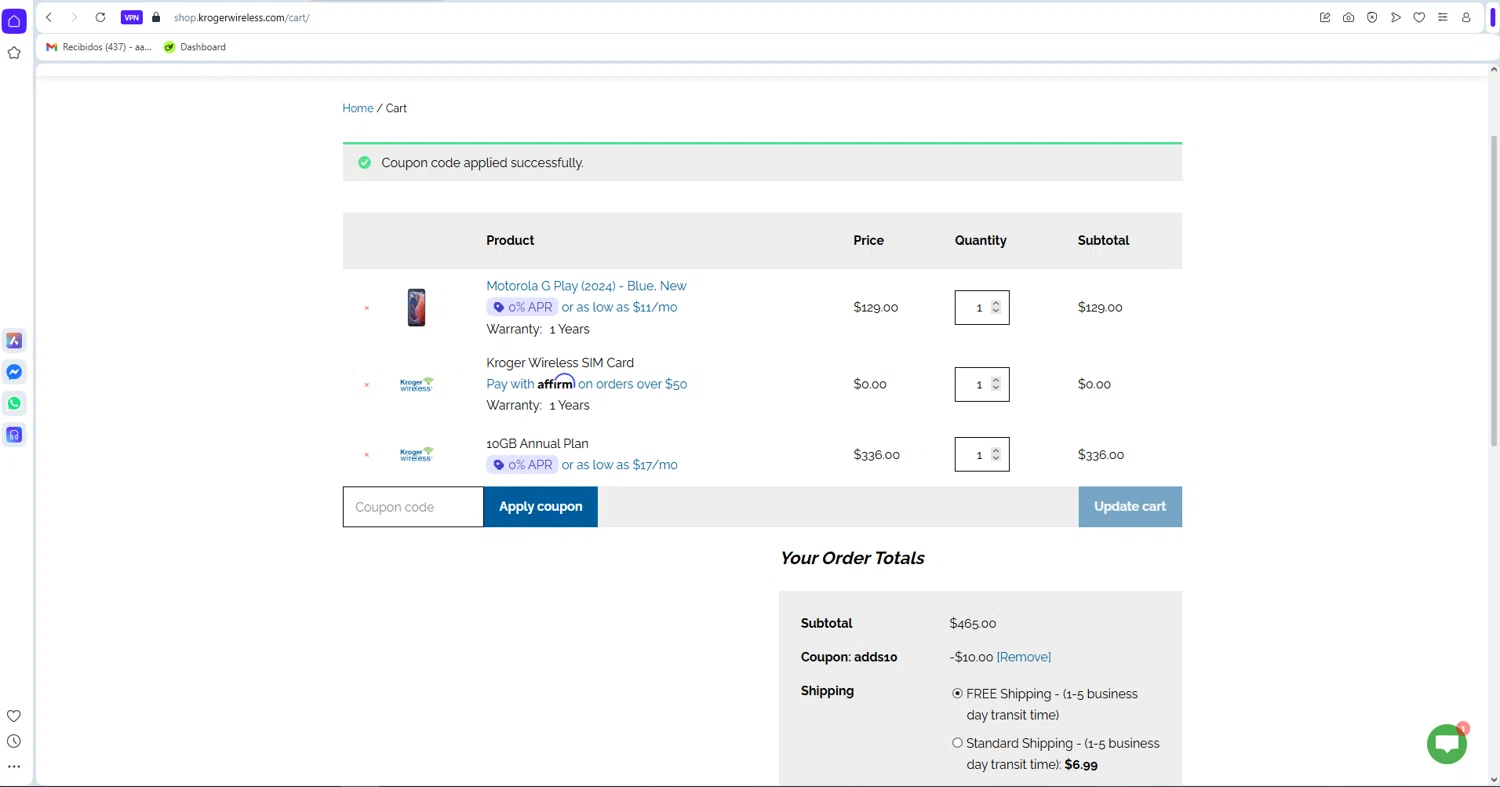Open the user profile icon

1466,17
